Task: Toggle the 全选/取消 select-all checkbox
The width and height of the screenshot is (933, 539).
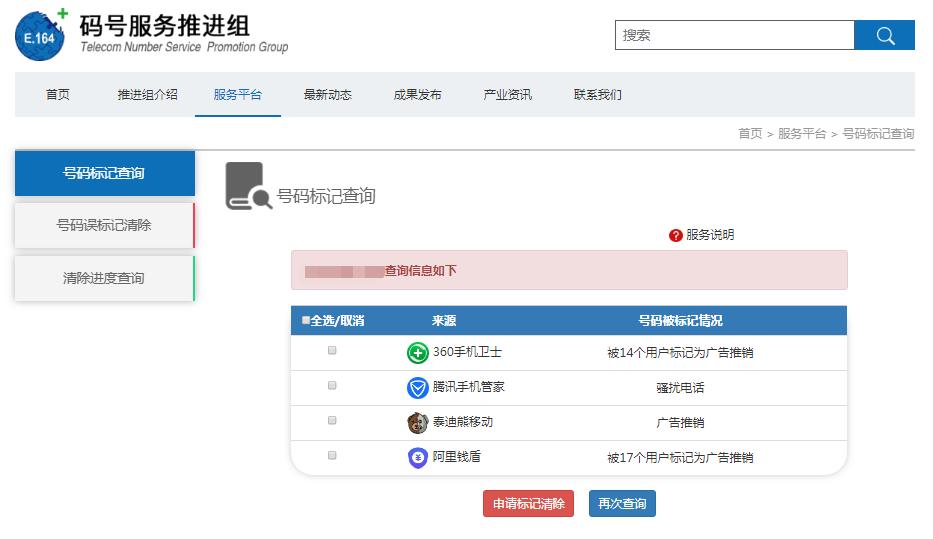Action: point(306,320)
